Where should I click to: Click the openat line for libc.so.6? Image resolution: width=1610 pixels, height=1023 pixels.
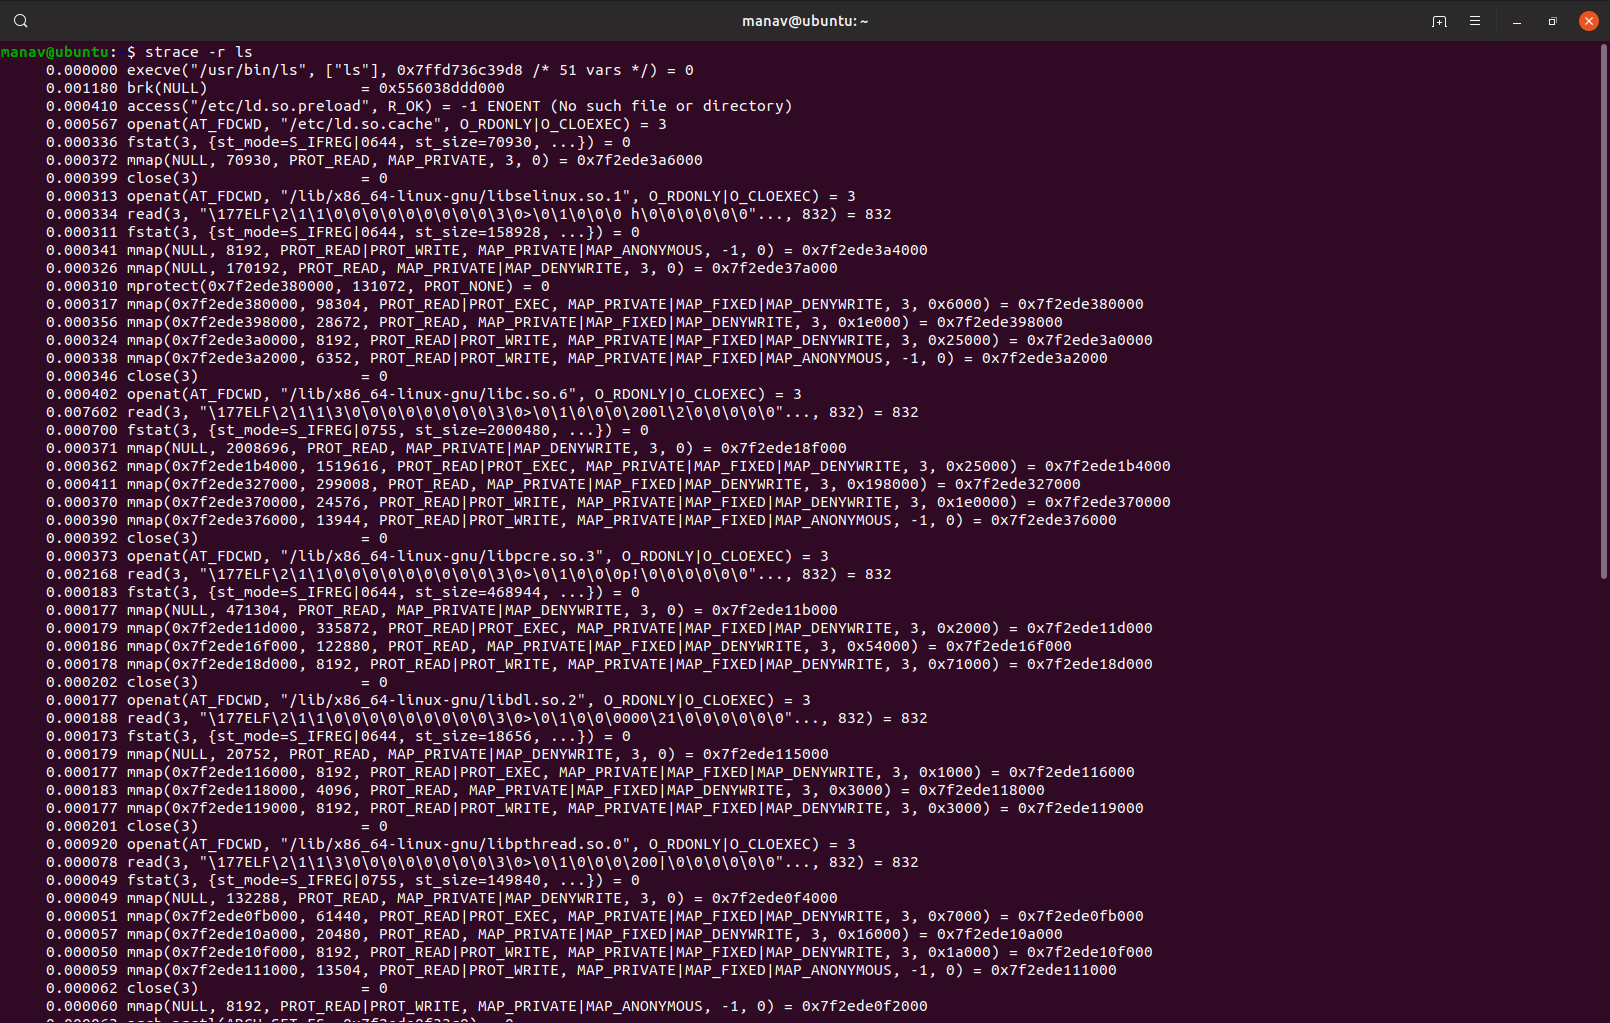point(424,394)
